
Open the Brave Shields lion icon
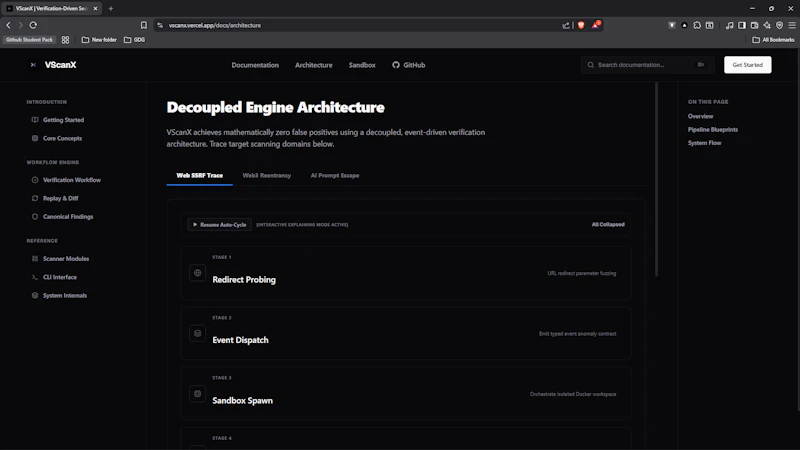[x=581, y=25]
